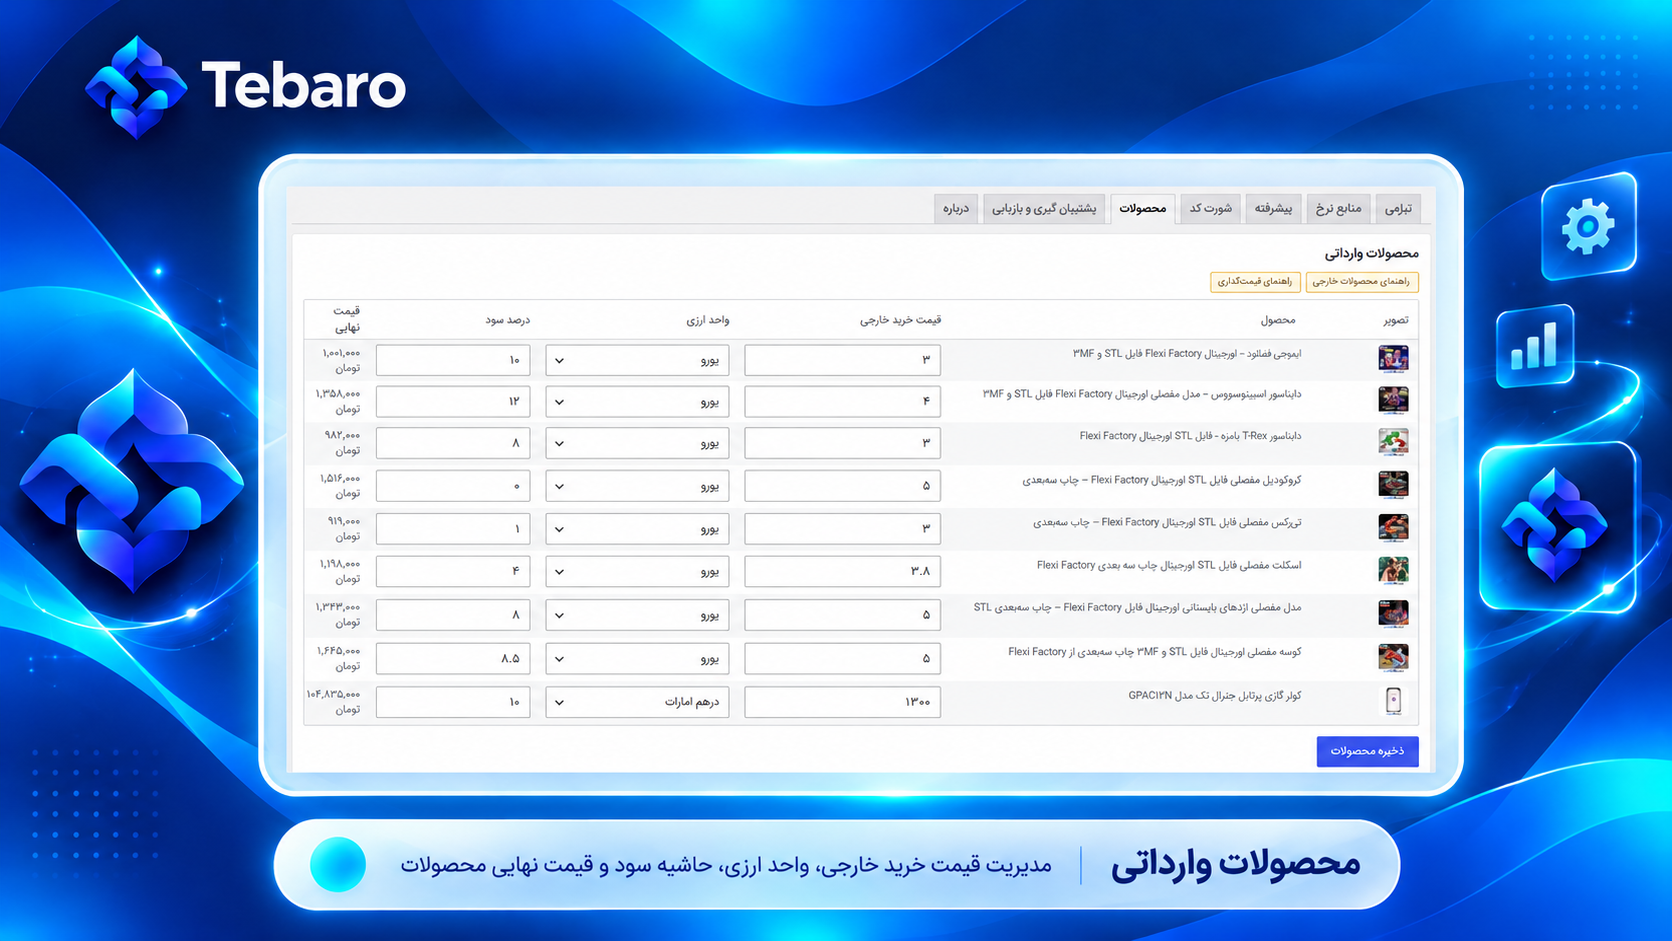Open currency dropdown for the اسکلت مفصلی row

(x=637, y=572)
